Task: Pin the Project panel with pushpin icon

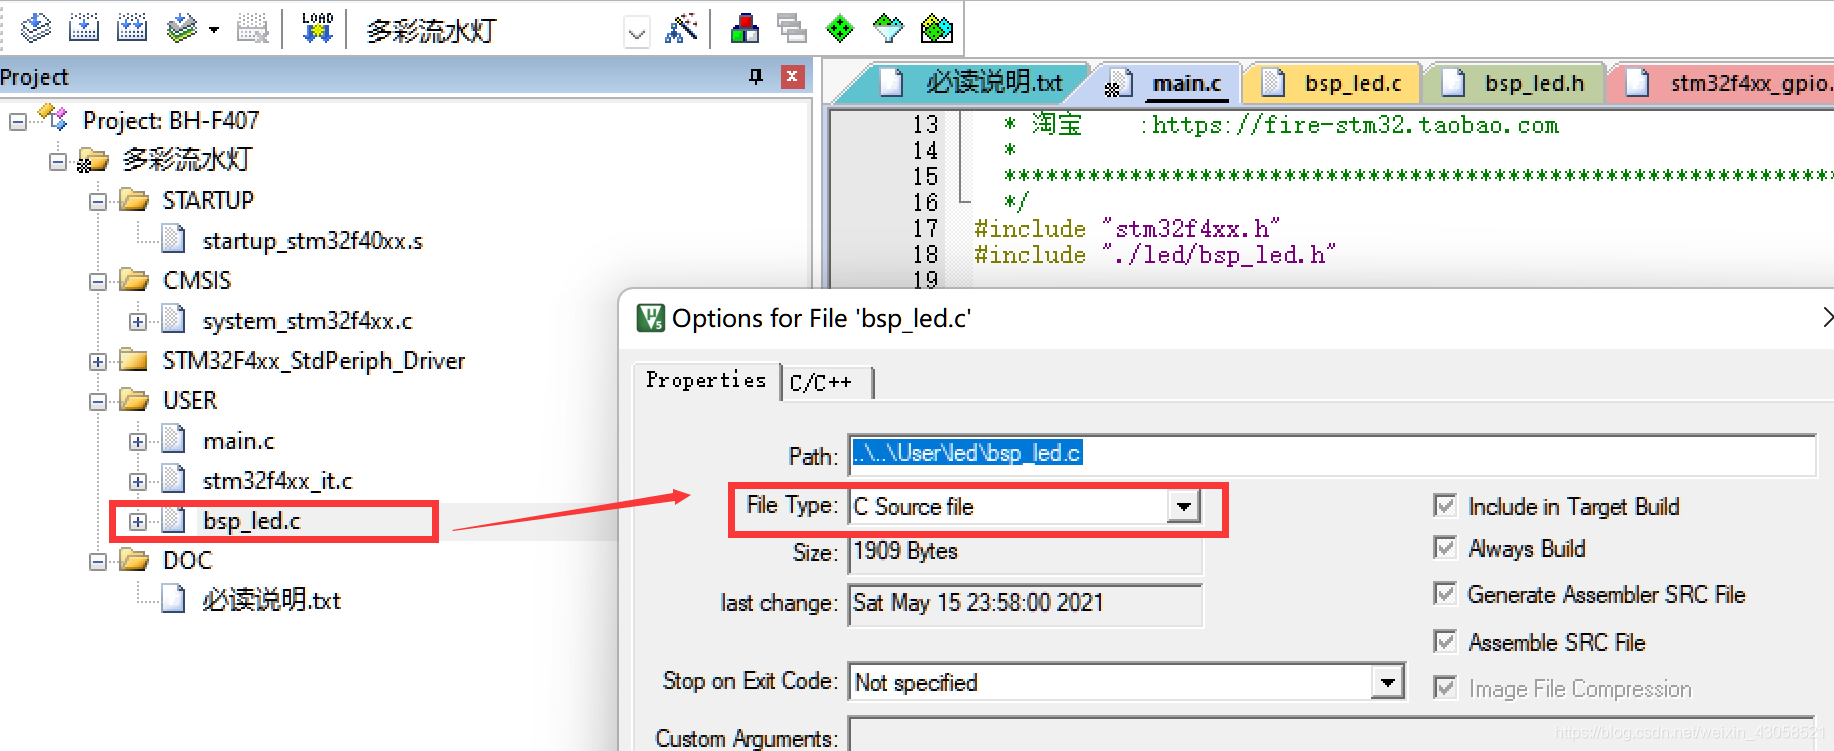Action: click(x=756, y=77)
